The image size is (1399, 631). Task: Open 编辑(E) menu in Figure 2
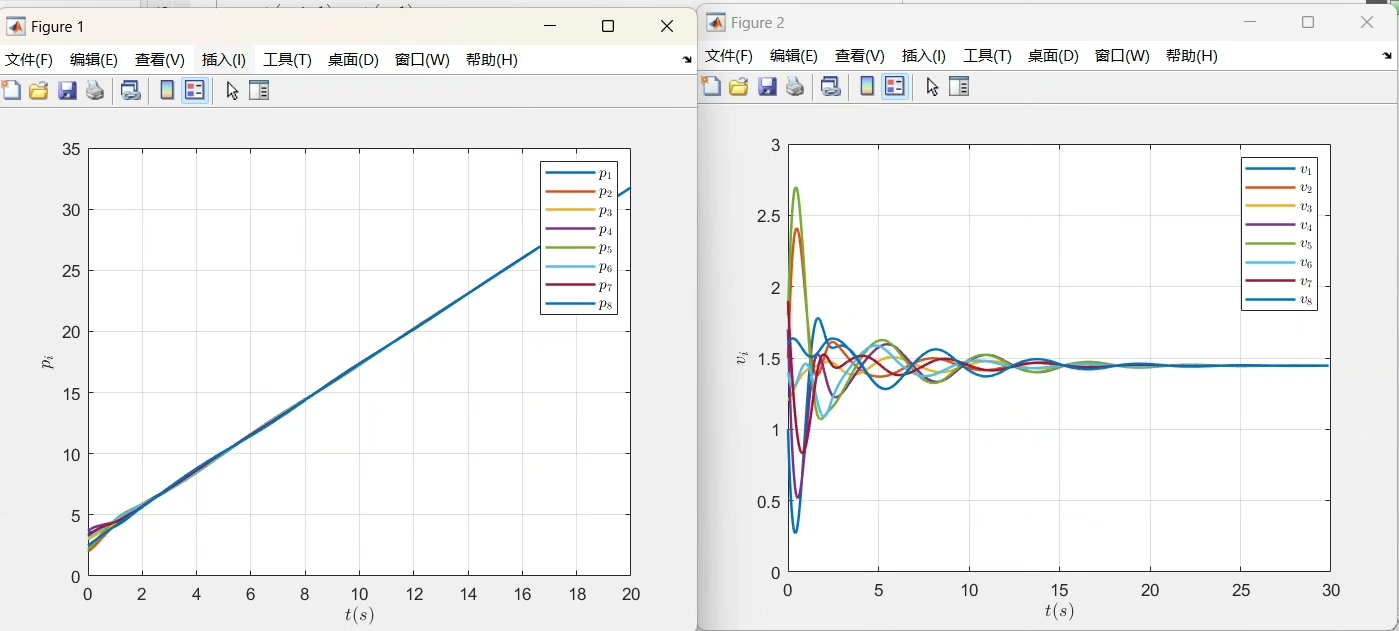coord(794,56)
